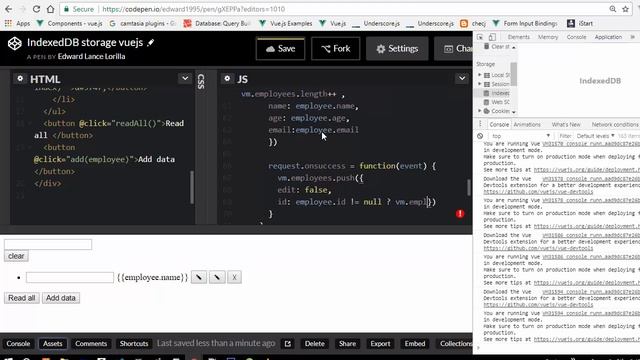Screen dimensions: 640x360
Task: Go to browser home page icon
Action: click(50, 9)
